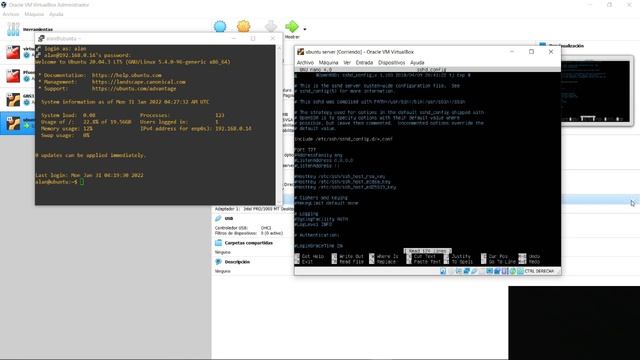The width and height of the screenshot is (640, 360).
Task: Click the ubuntu server VM window title icon
Action: pyautogui.click(x=300, y=52)
